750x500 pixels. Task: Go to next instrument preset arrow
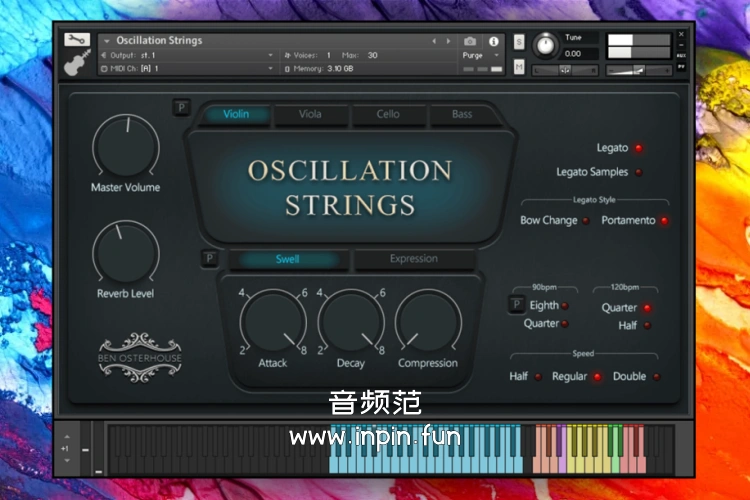tap(448, 41)
